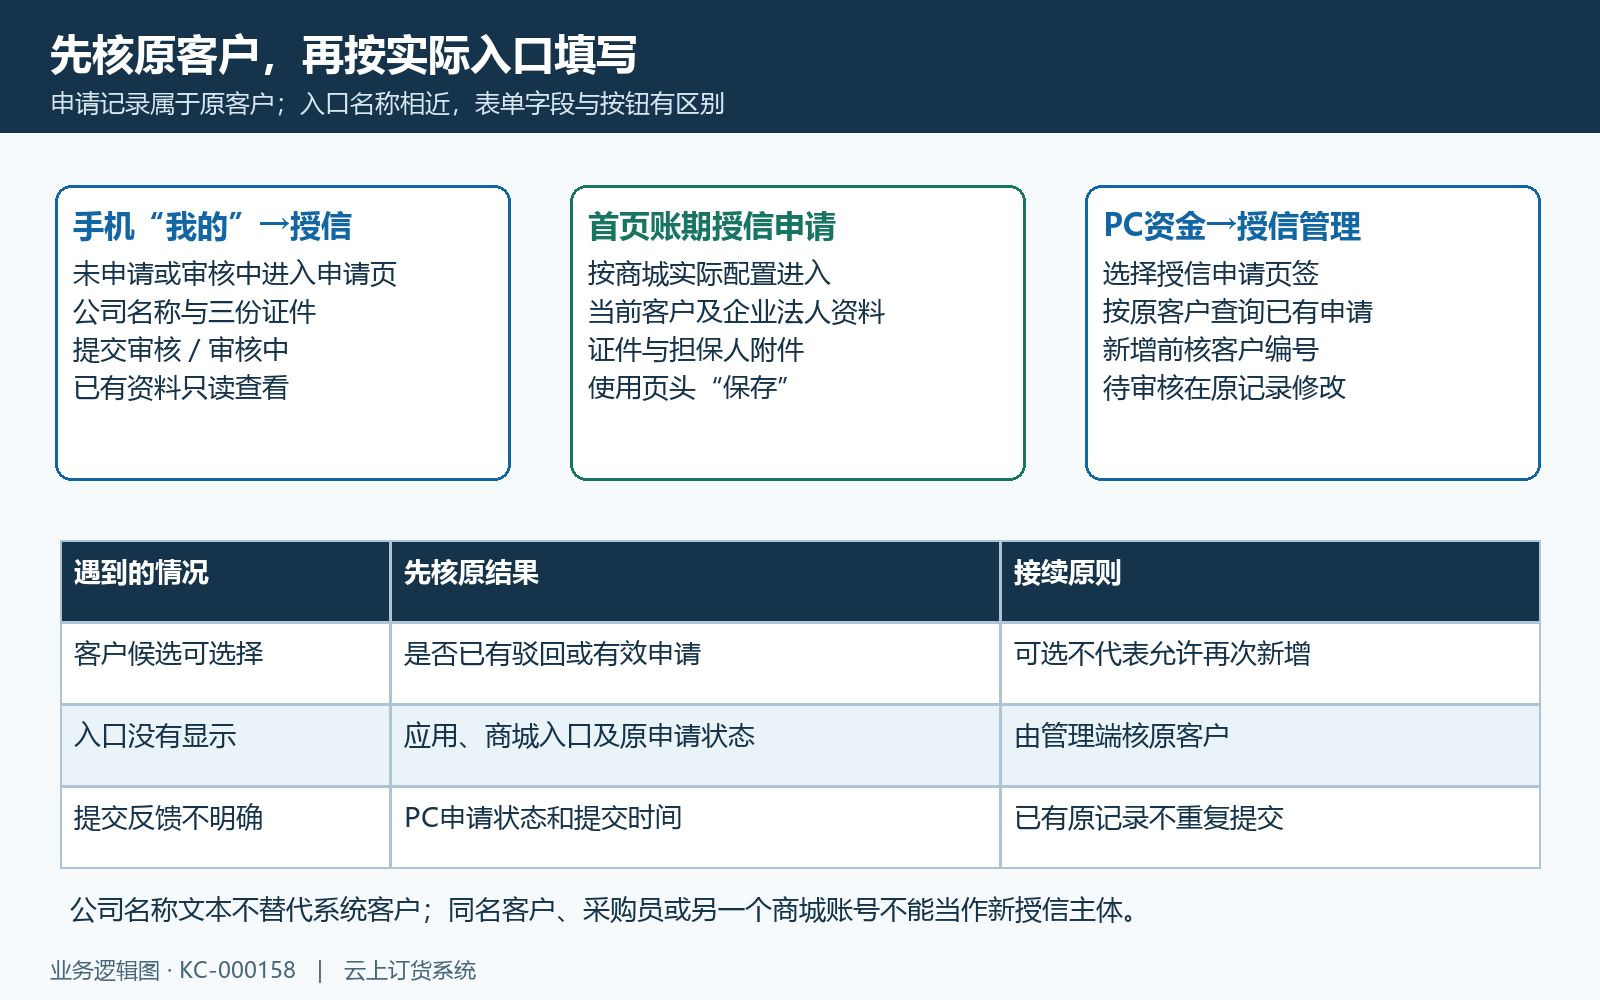Click the subtitle starting with 申请记录属于原客户
Screen dimensions: 1600x1000
[387, 104]
